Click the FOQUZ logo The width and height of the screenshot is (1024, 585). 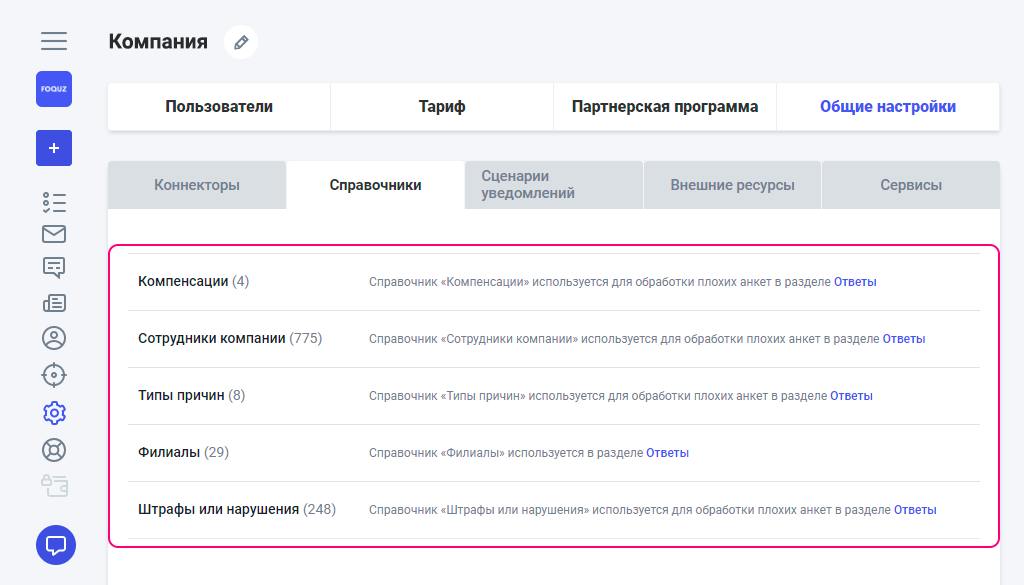click(x=54, y=89)
